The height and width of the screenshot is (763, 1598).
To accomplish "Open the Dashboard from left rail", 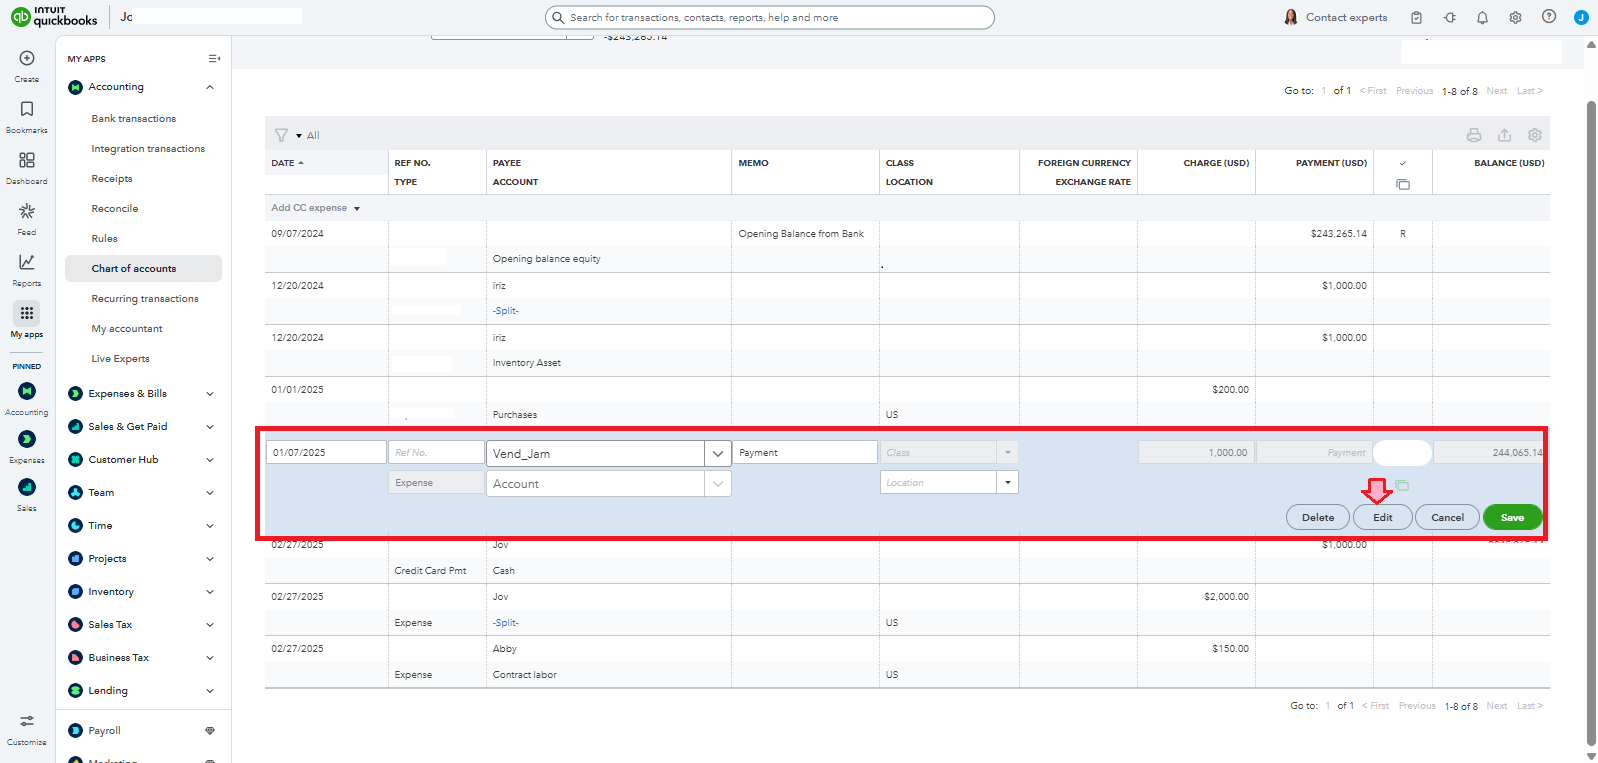I will (27, 161).
